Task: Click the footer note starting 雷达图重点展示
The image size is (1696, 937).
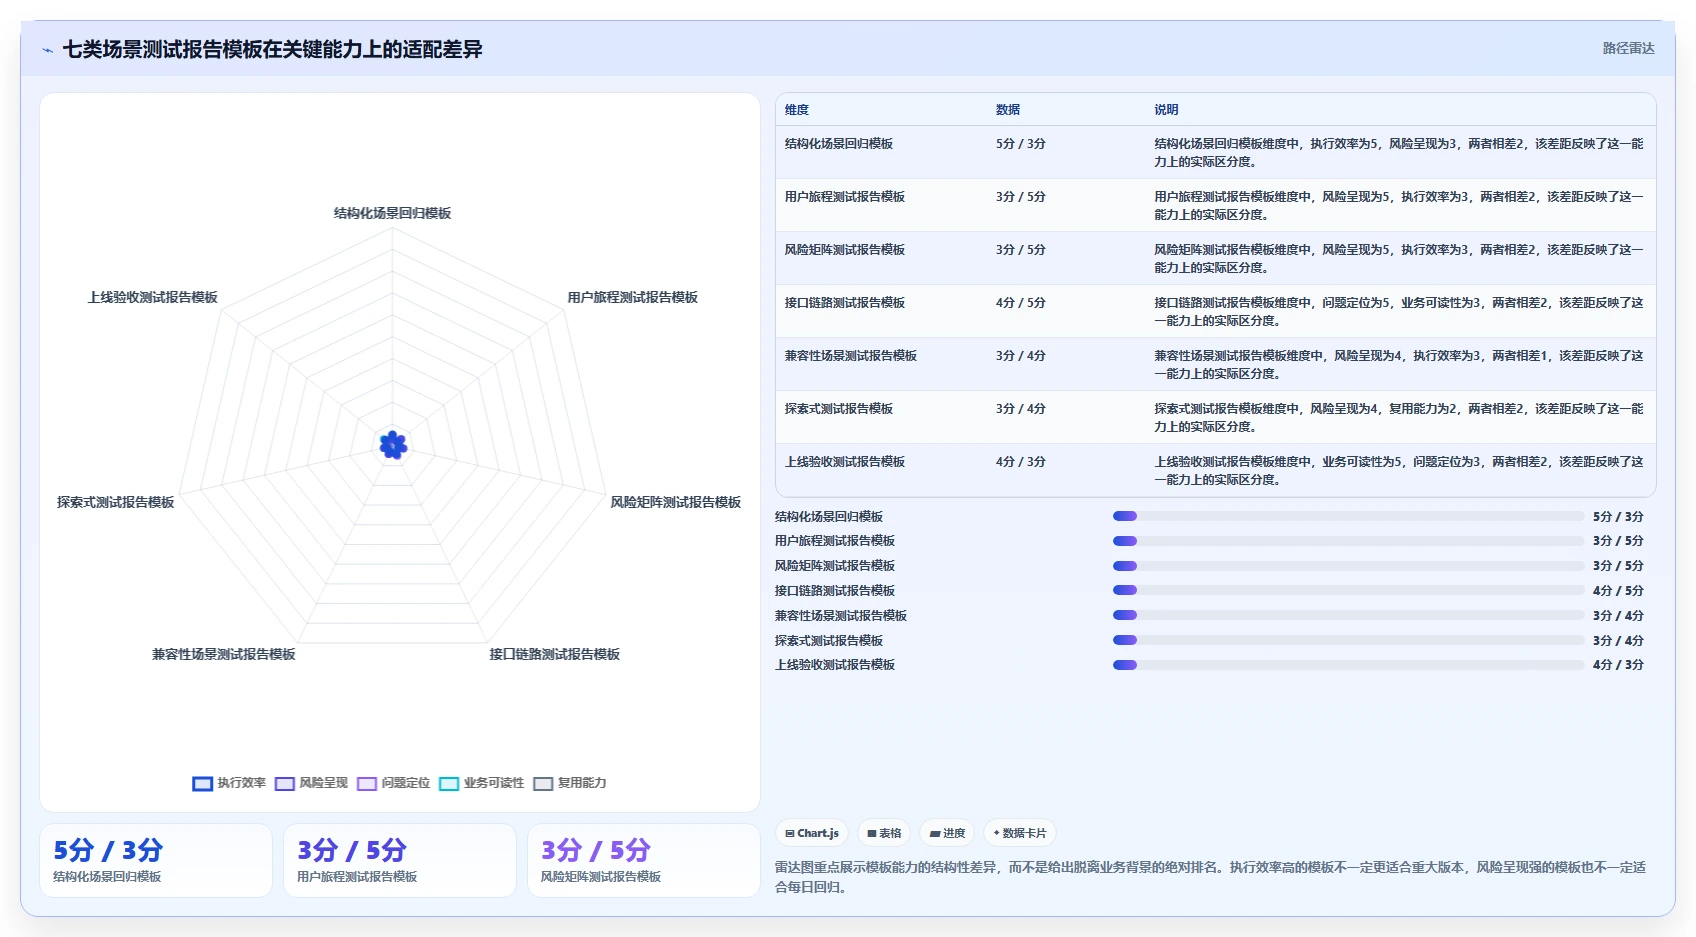Action: (1211, 877)
